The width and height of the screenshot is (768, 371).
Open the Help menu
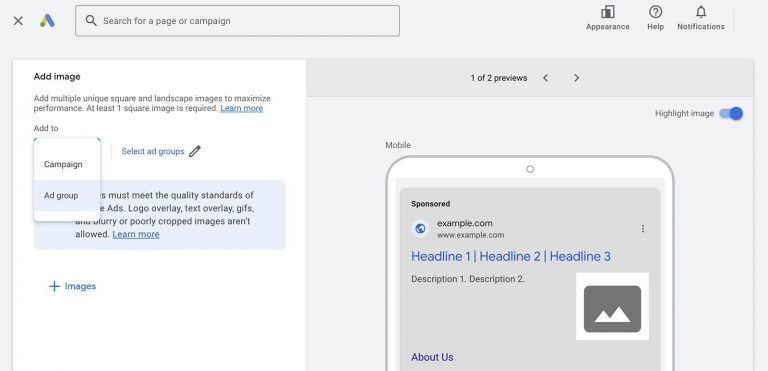655,18
